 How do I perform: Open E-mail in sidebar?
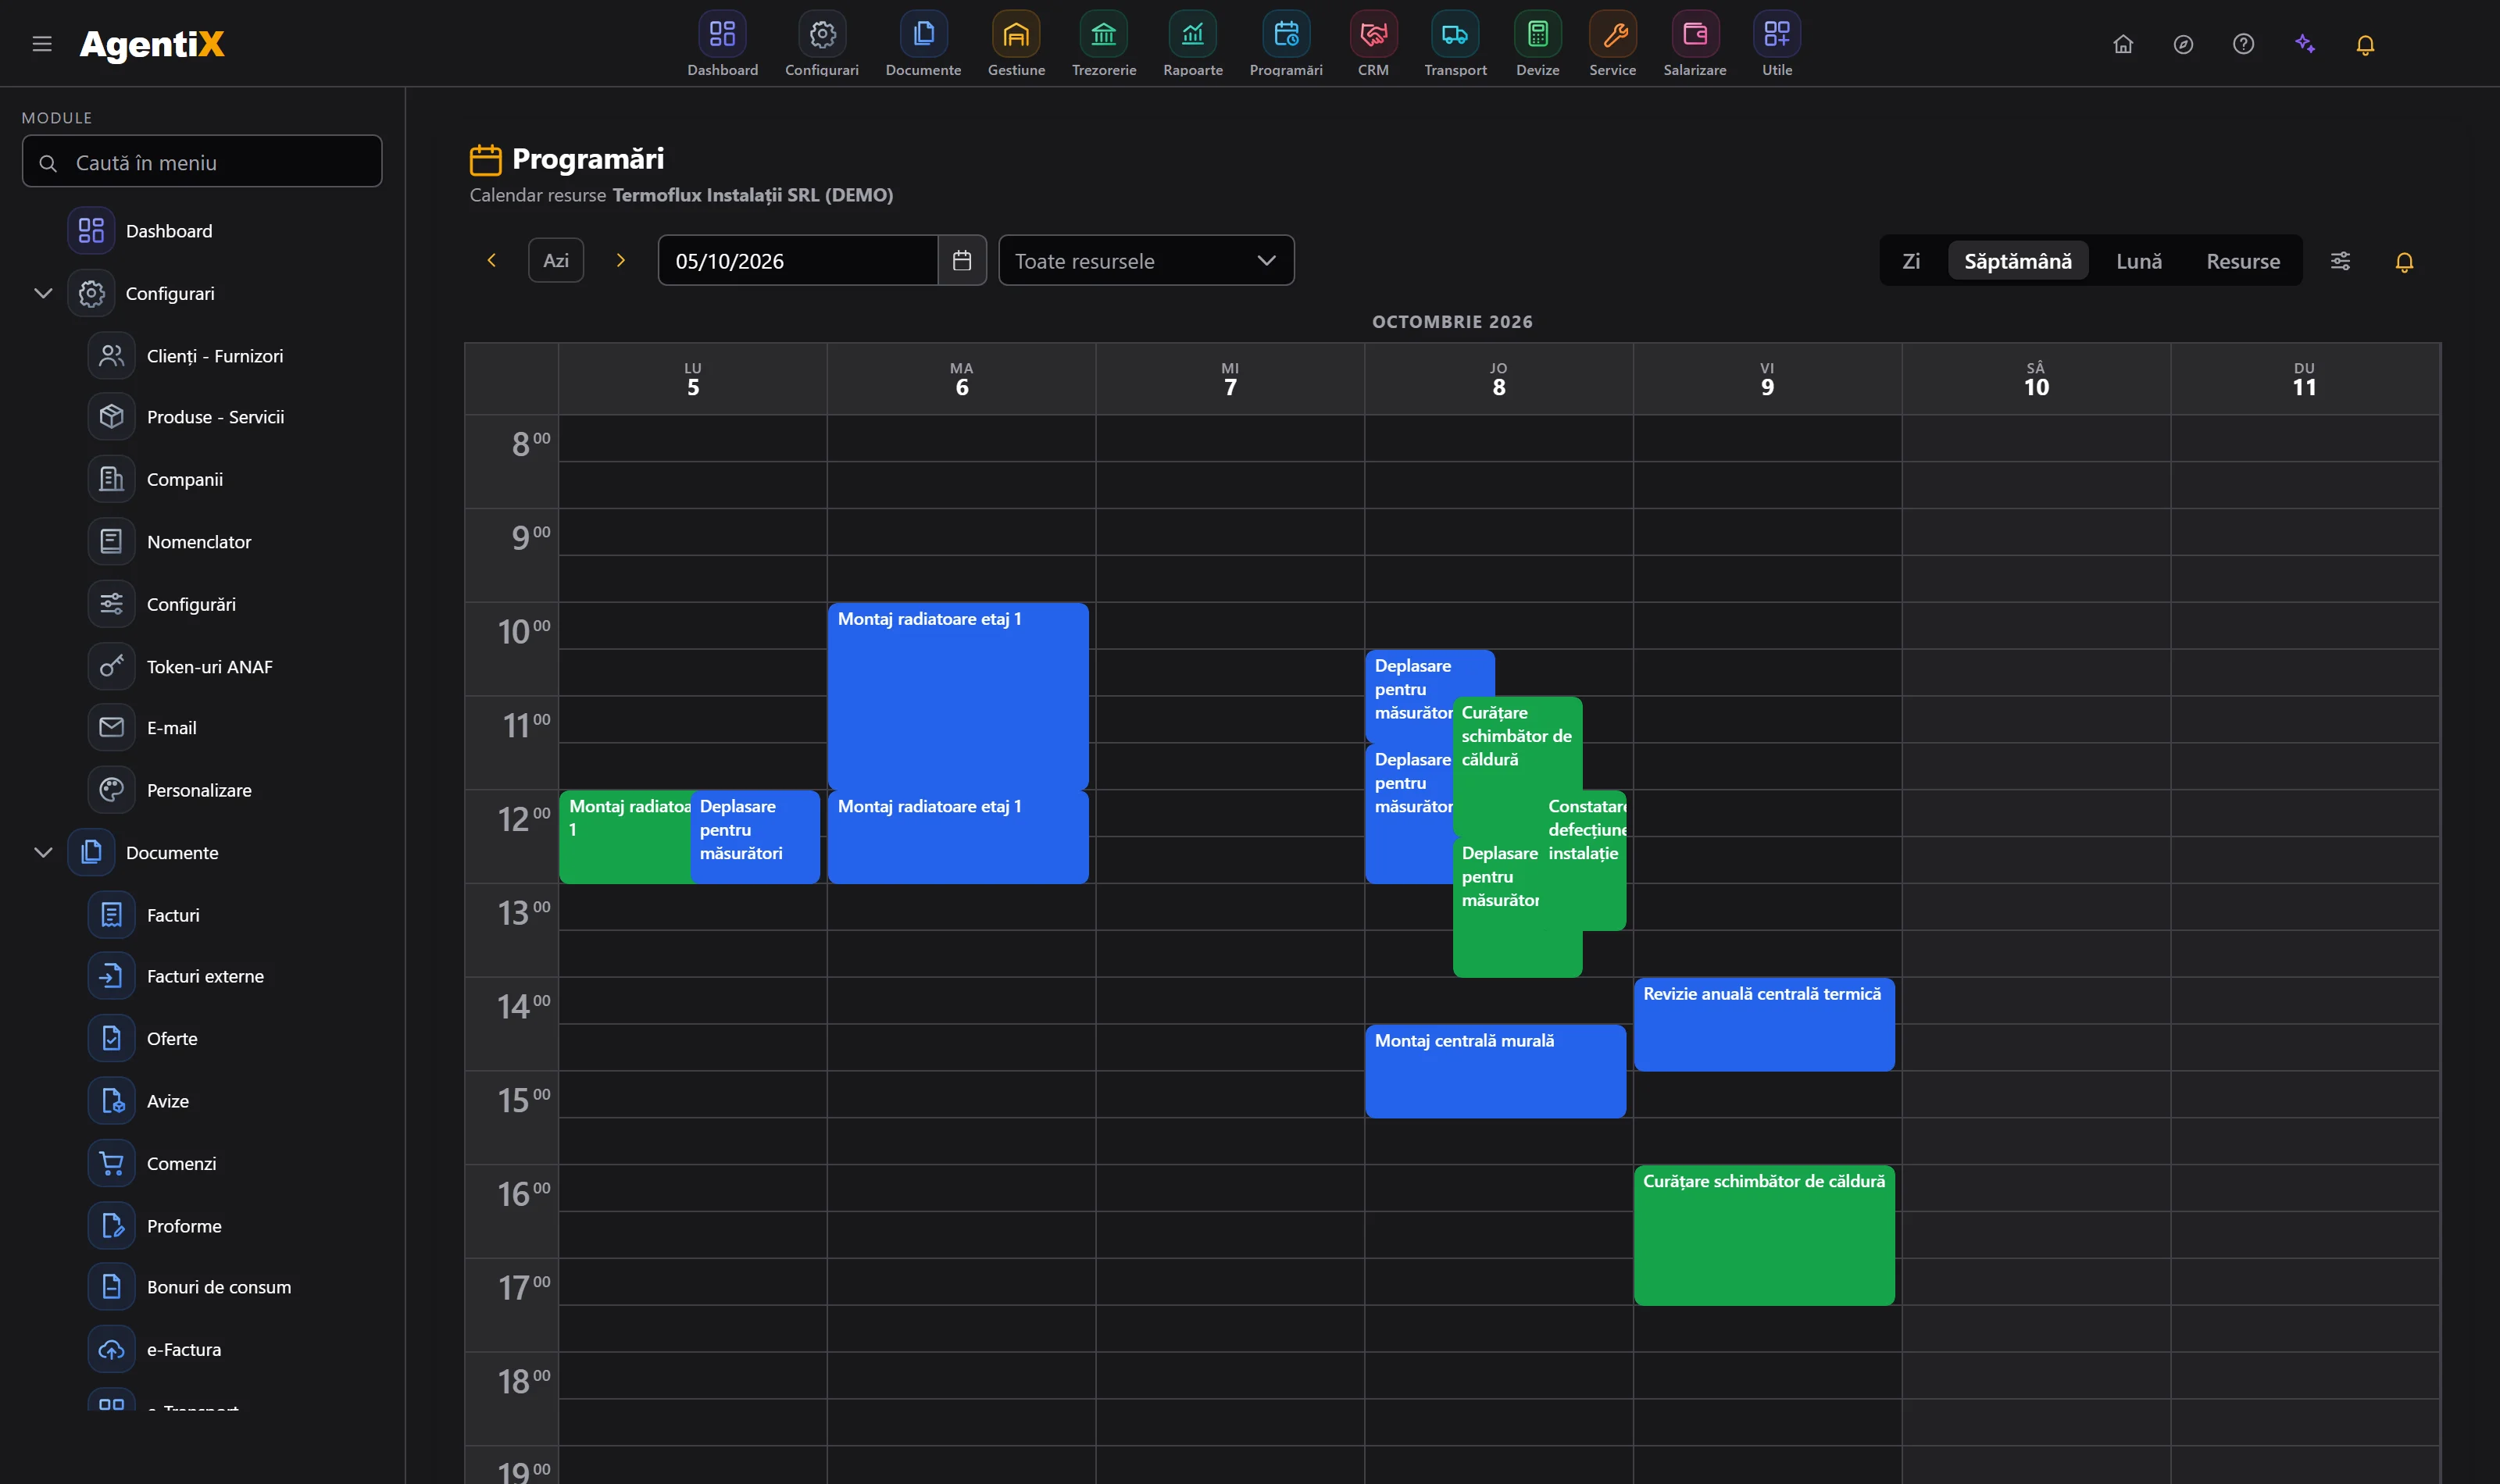(142, 727)
